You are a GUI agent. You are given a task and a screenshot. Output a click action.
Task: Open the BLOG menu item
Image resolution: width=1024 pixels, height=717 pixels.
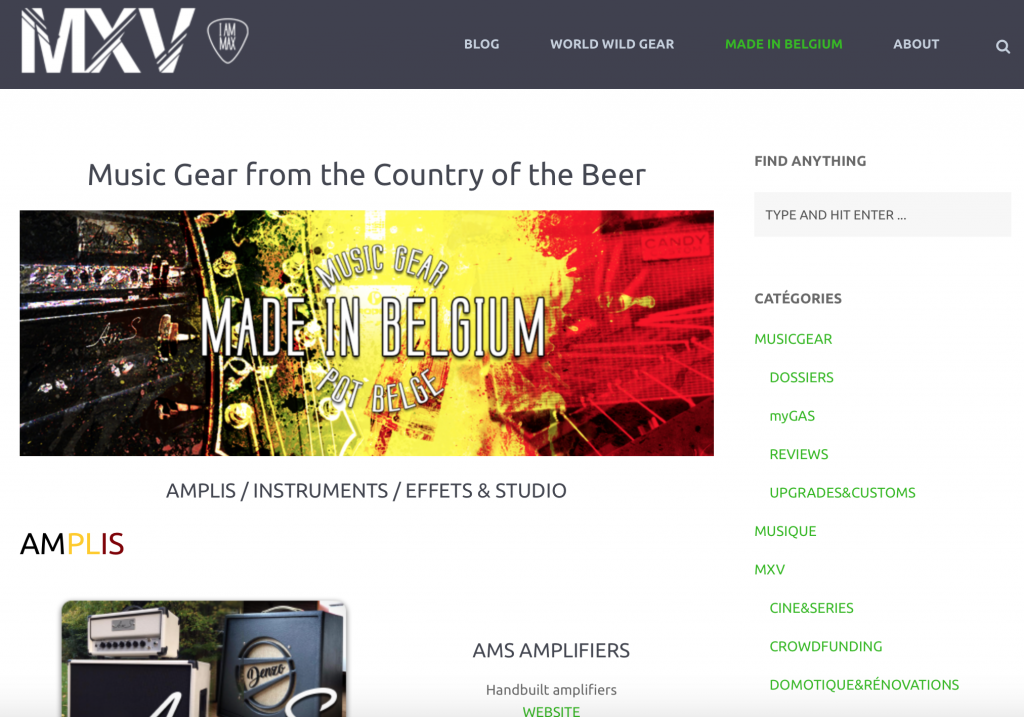point(481,44)
